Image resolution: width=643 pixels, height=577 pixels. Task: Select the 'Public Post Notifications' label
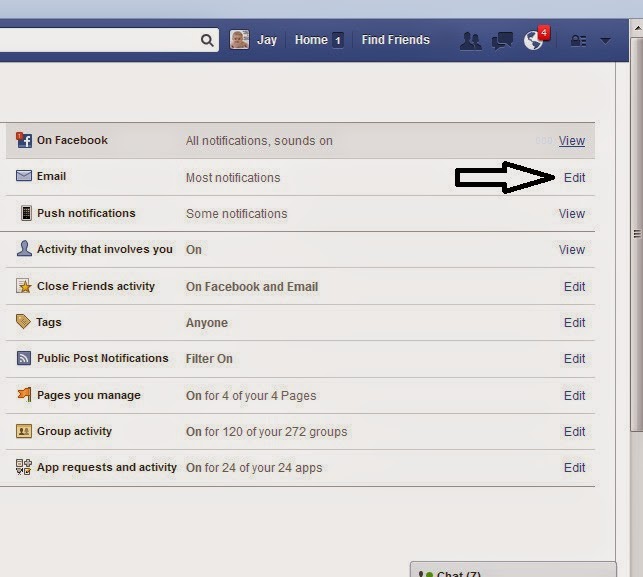click(x=103, y=358)
